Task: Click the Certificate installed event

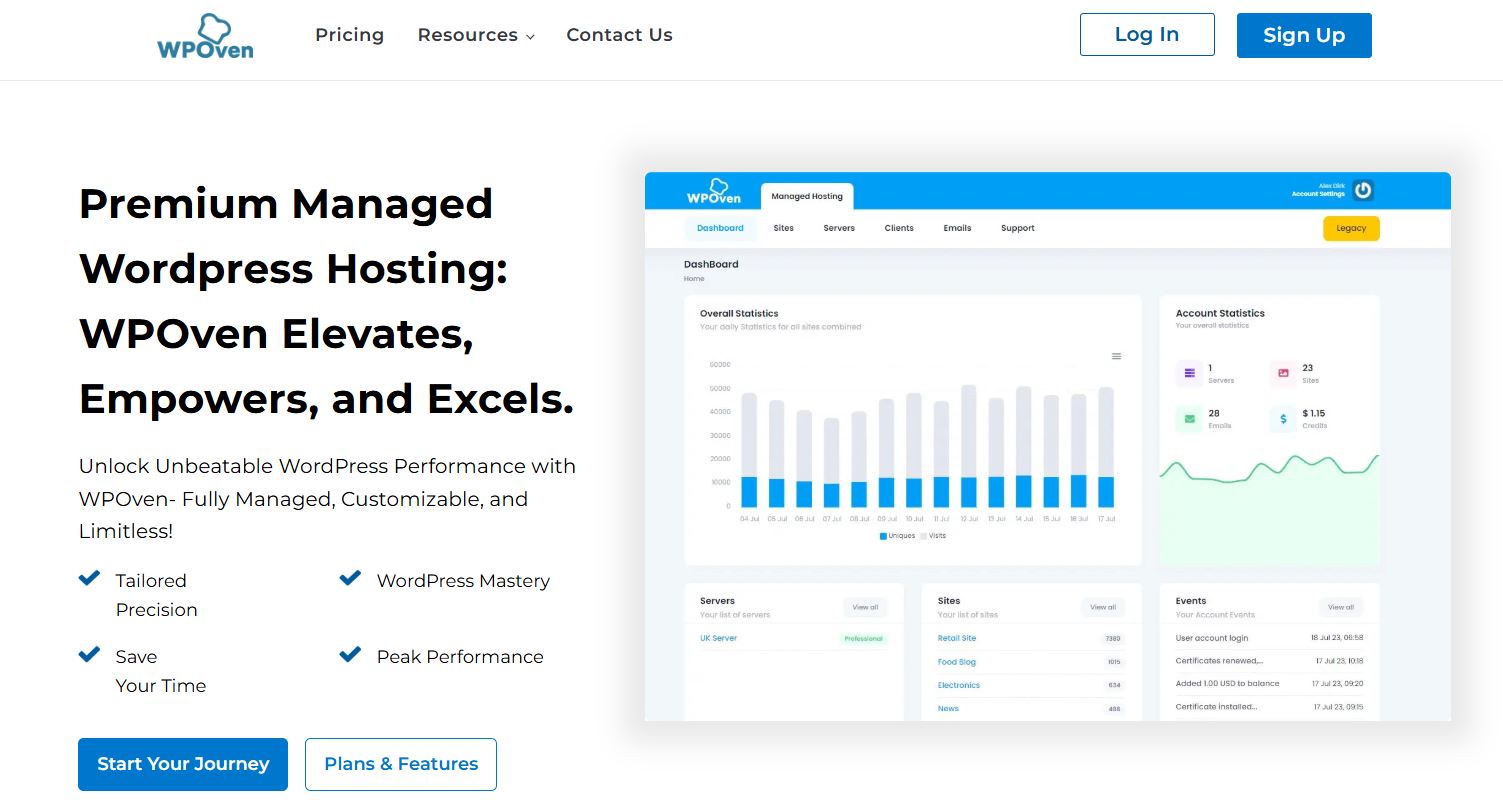Action: click(1216, 707)
